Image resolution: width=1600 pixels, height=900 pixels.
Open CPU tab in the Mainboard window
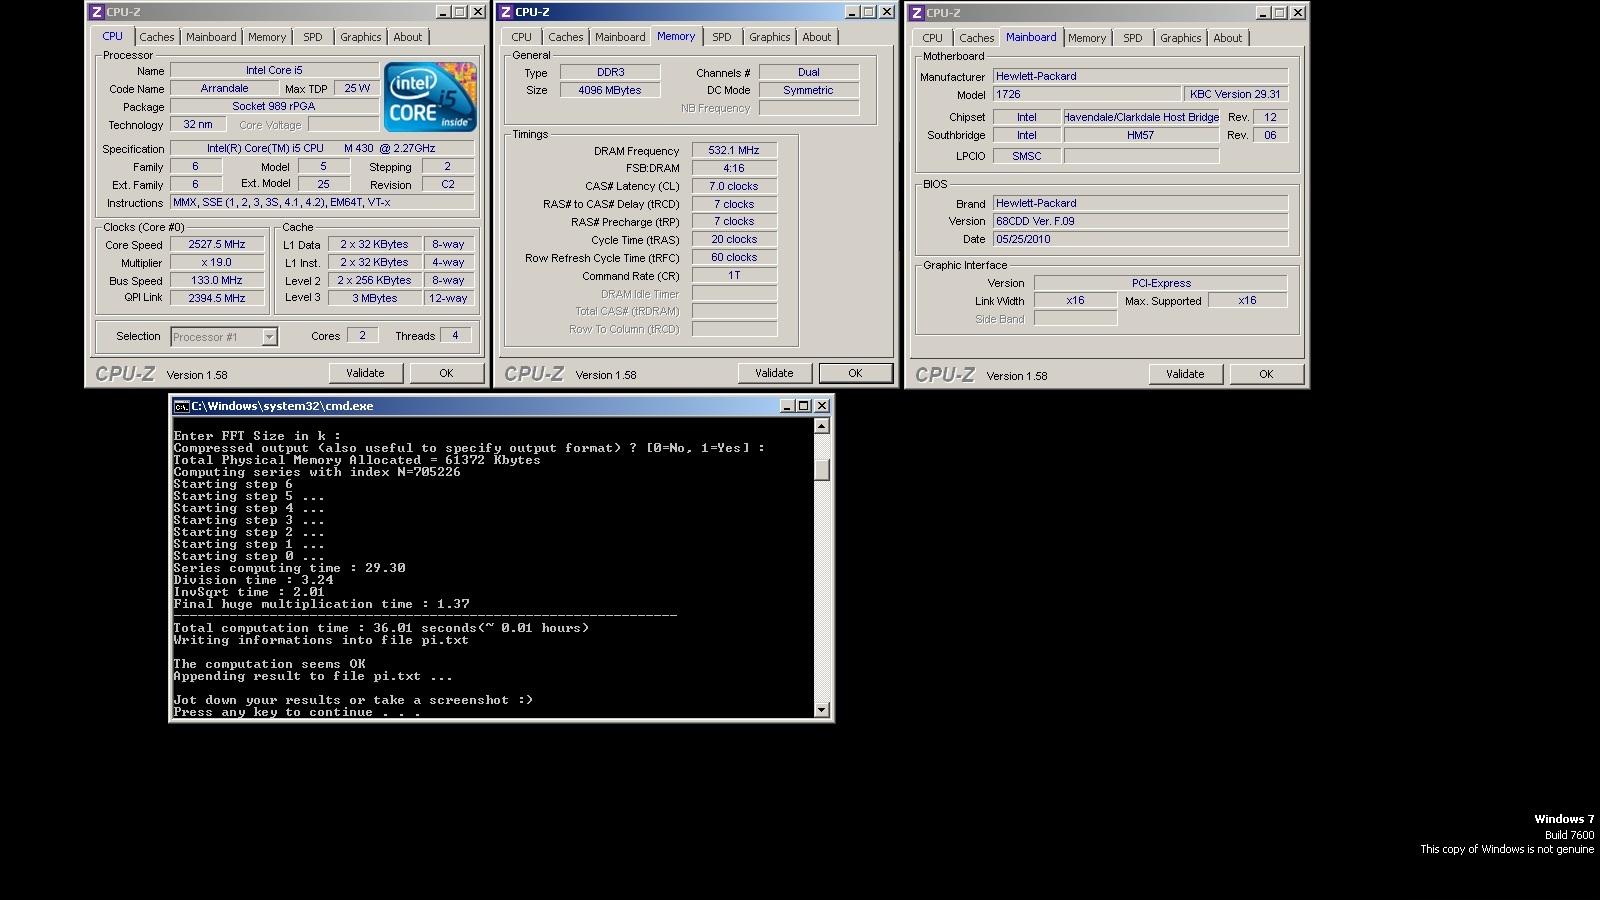pyautogui.click(x=932, y=38)
